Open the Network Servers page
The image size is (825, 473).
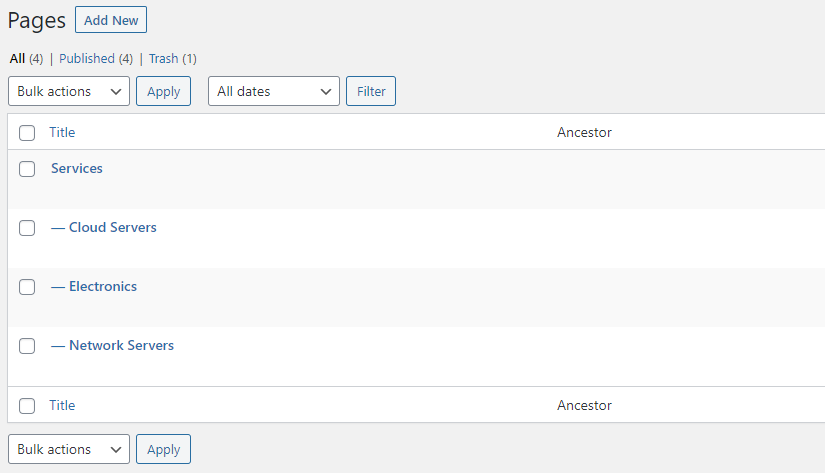pos(122,345)
